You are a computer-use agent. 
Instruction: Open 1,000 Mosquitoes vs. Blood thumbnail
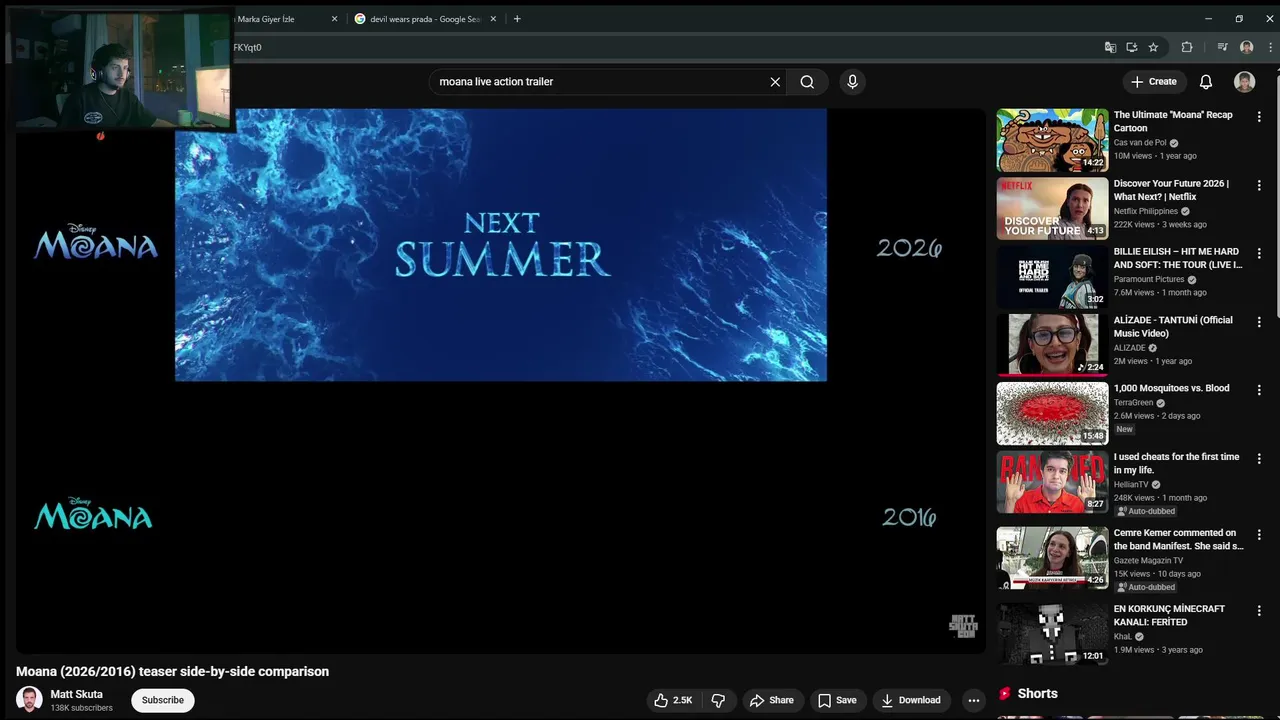click(x=1052, y=413)
